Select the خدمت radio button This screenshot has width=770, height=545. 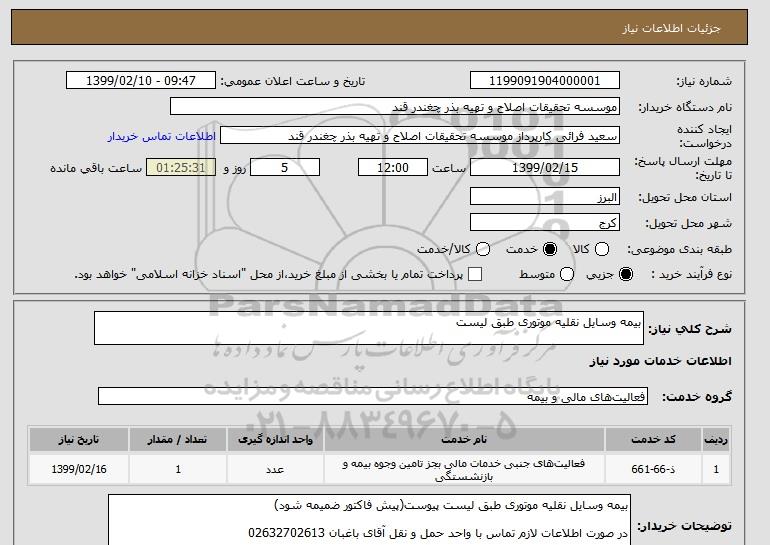coord(550,249)
